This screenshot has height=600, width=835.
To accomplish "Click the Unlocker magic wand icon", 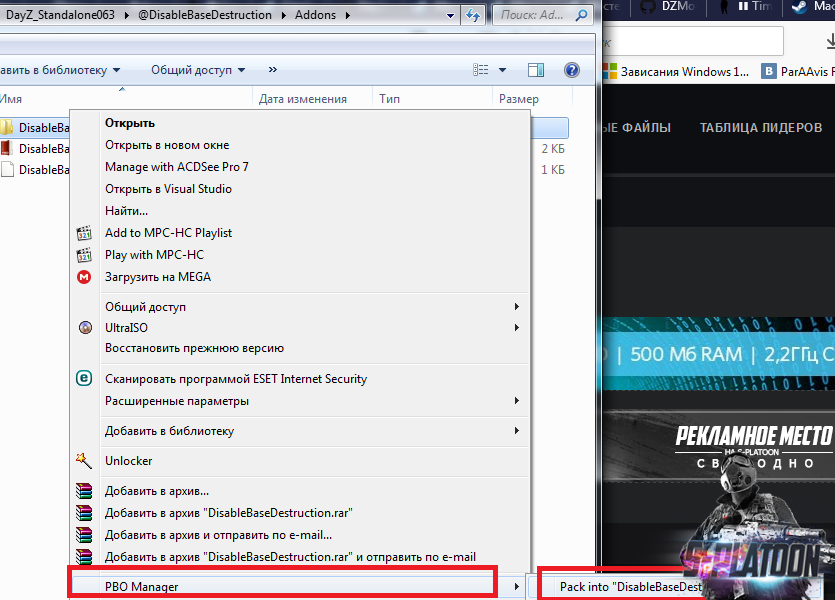I will pos(84,461).
